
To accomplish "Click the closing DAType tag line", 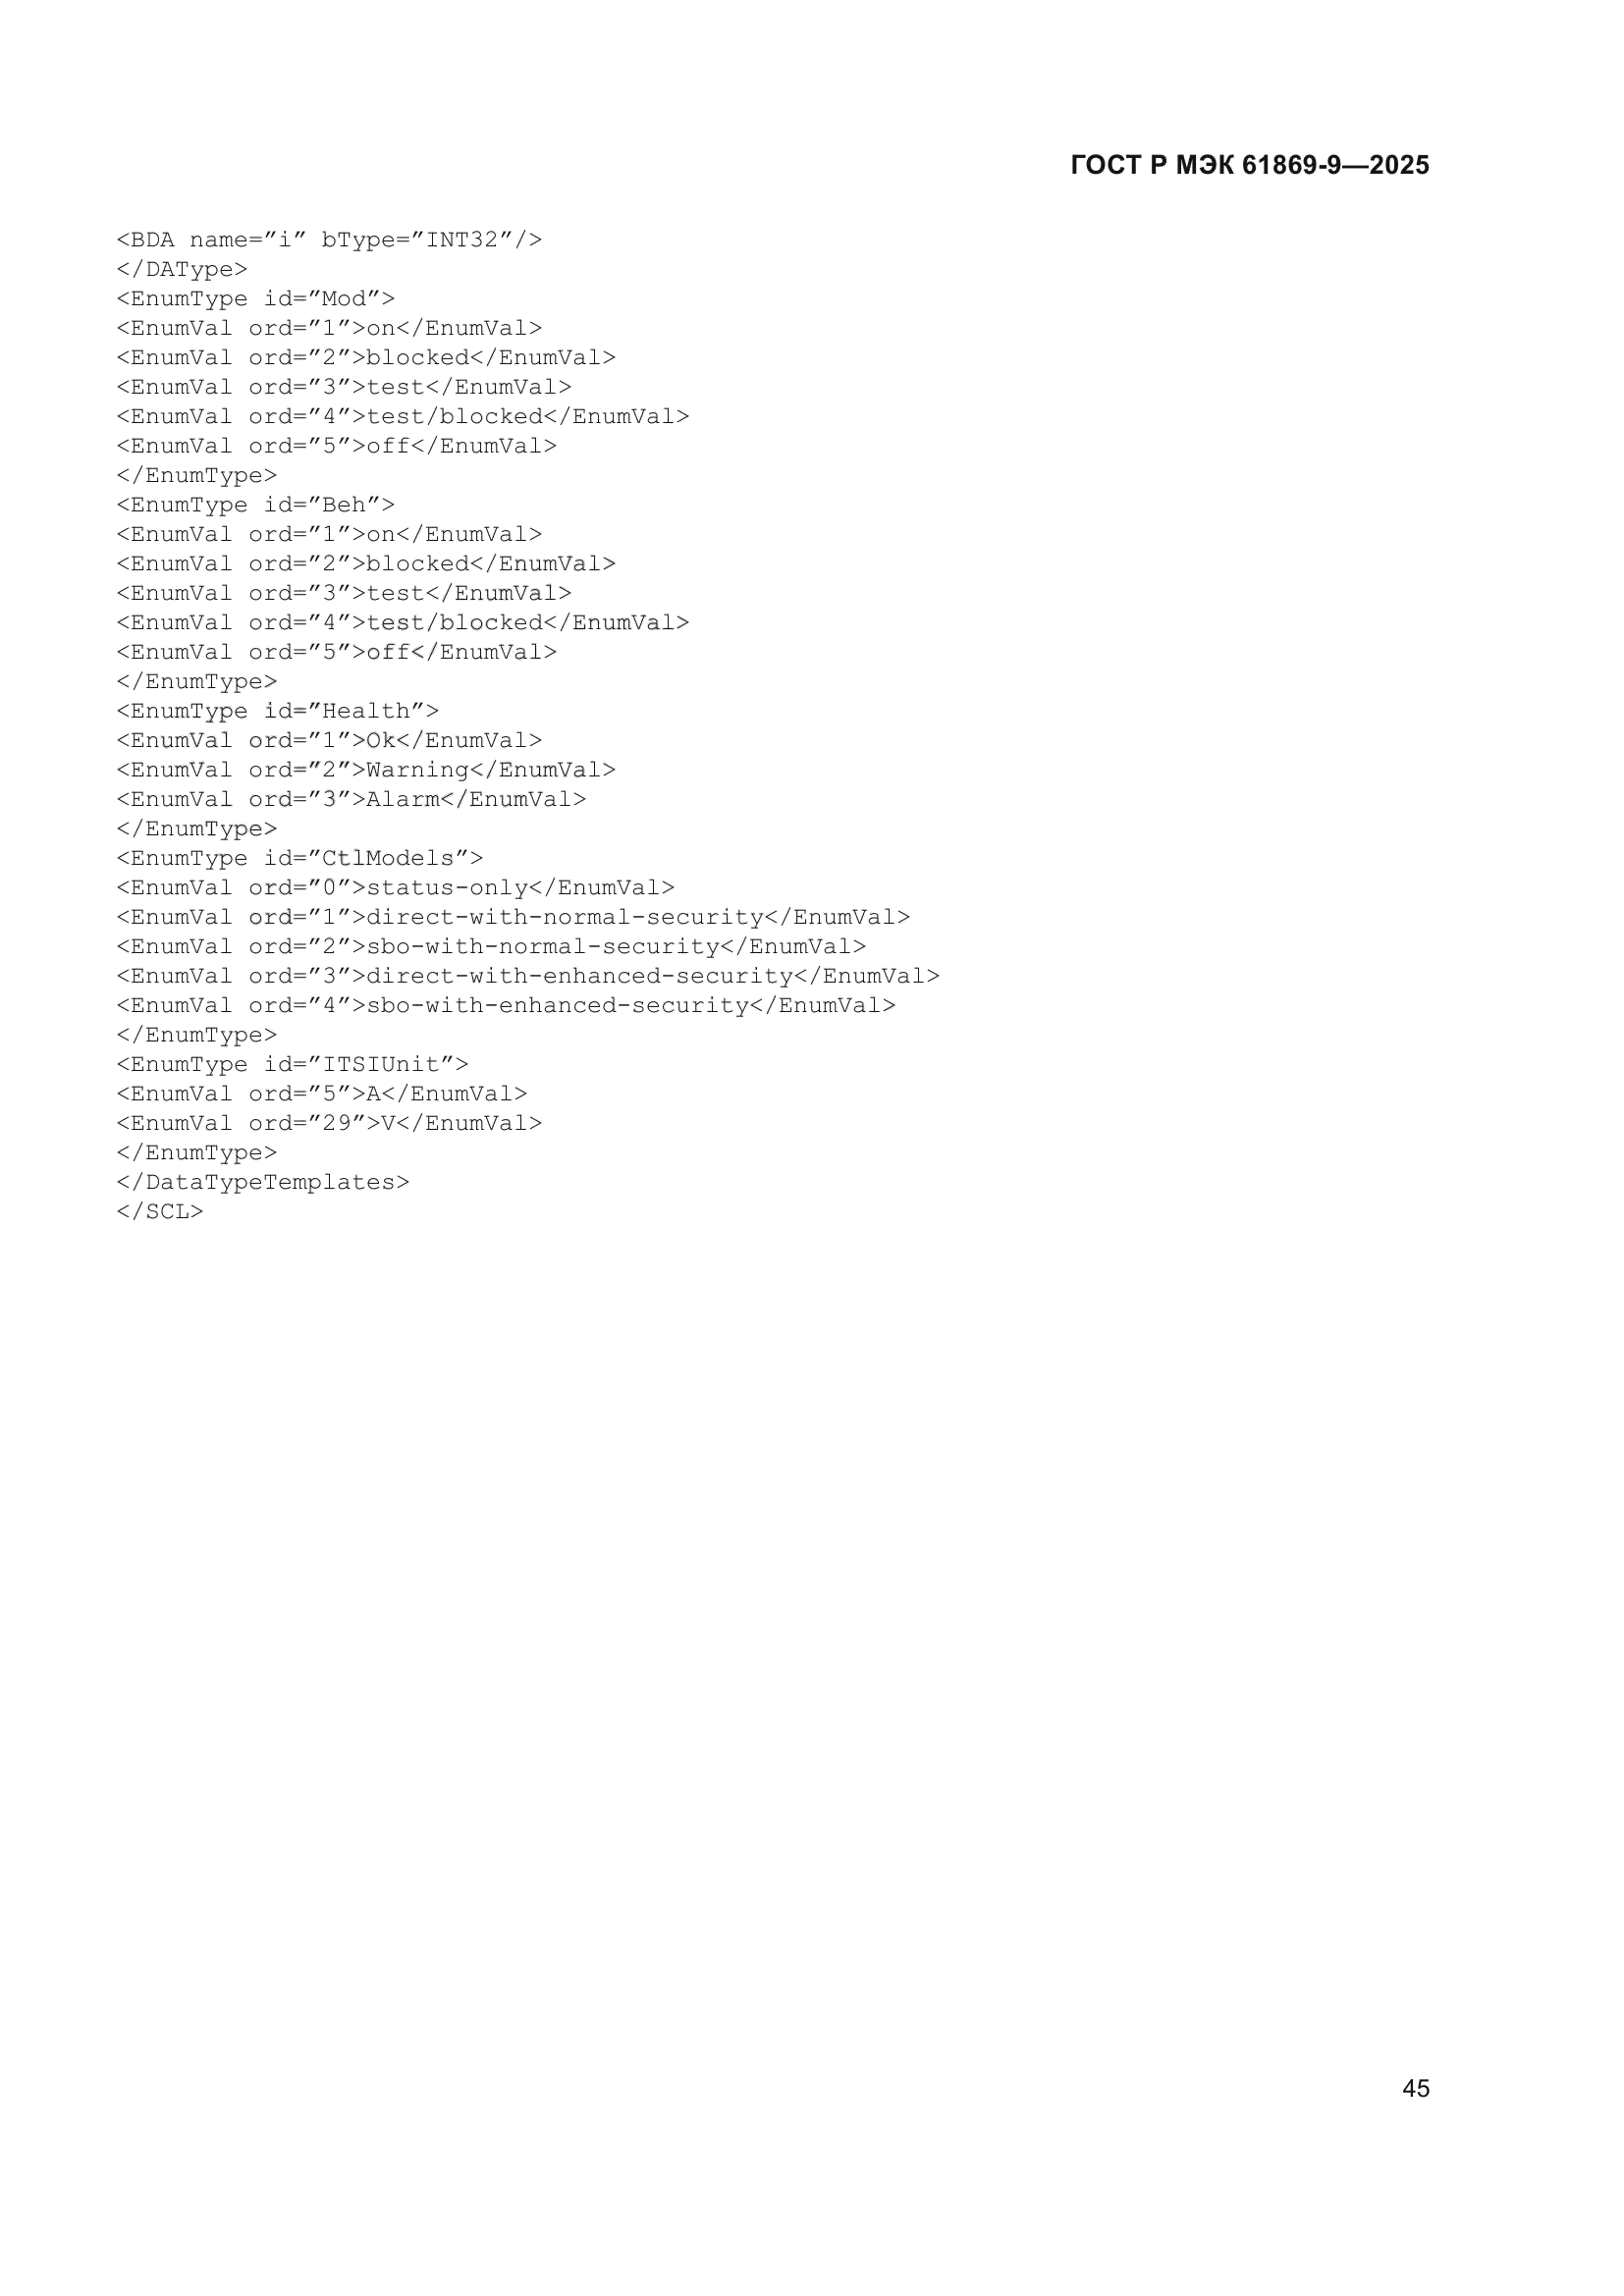I will click(x=182, y=269).
